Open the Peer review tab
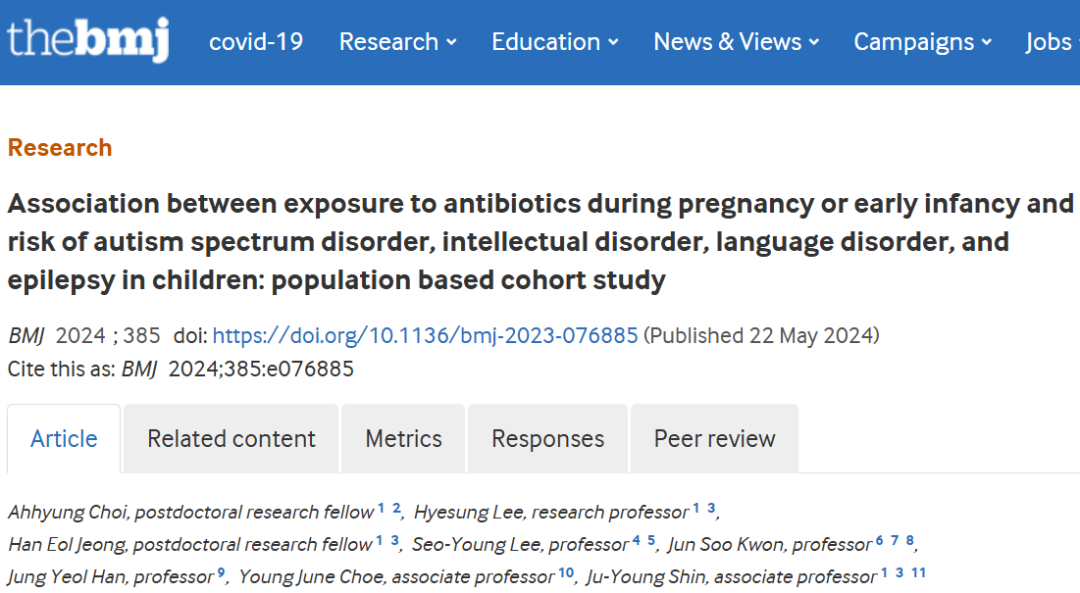1080x593 pixels. point(714,439)
